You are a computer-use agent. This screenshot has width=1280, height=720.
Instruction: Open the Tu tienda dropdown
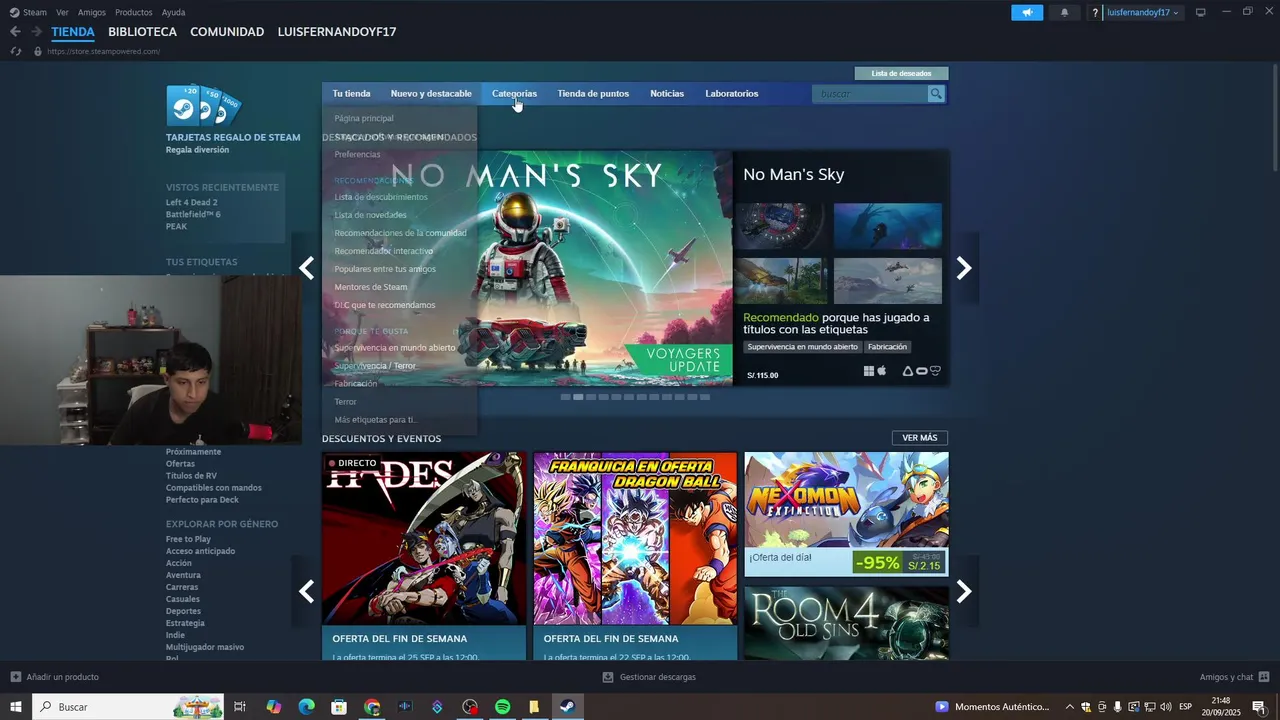(351, 94)
